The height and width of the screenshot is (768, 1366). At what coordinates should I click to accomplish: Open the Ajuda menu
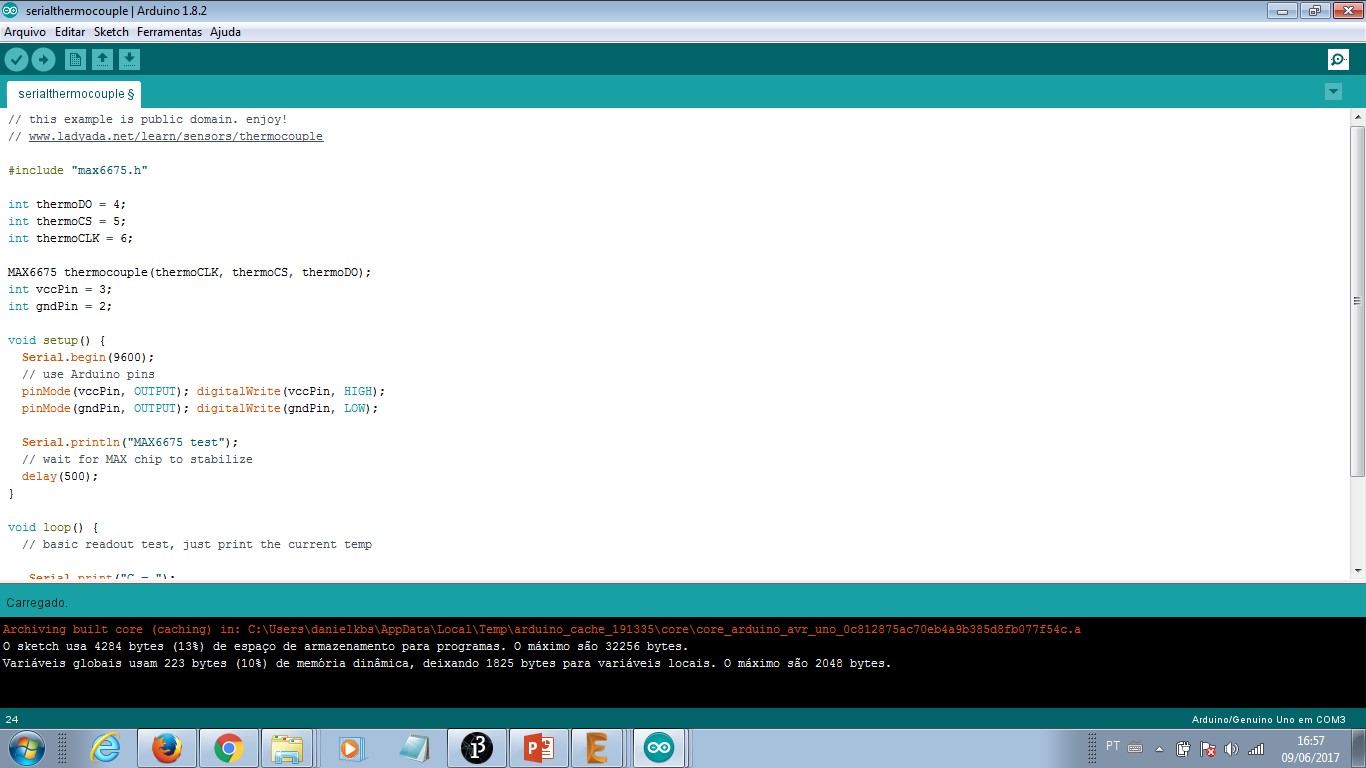tap(225, 32)
